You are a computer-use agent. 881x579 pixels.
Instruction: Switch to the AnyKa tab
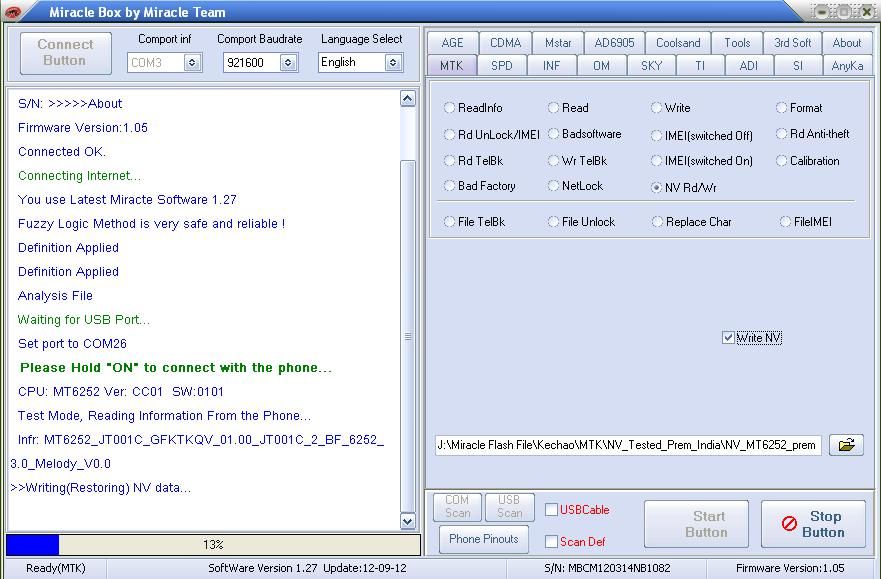coord(847,66)
